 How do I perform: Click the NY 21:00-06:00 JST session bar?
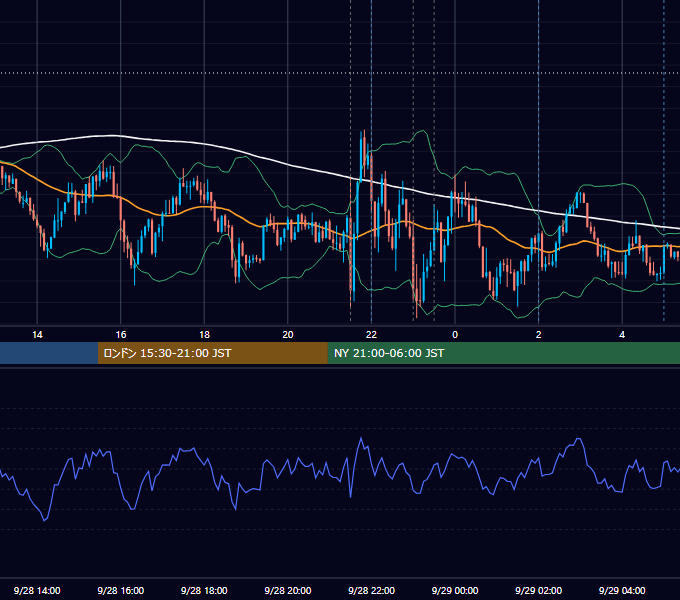[x=503, y=353]
